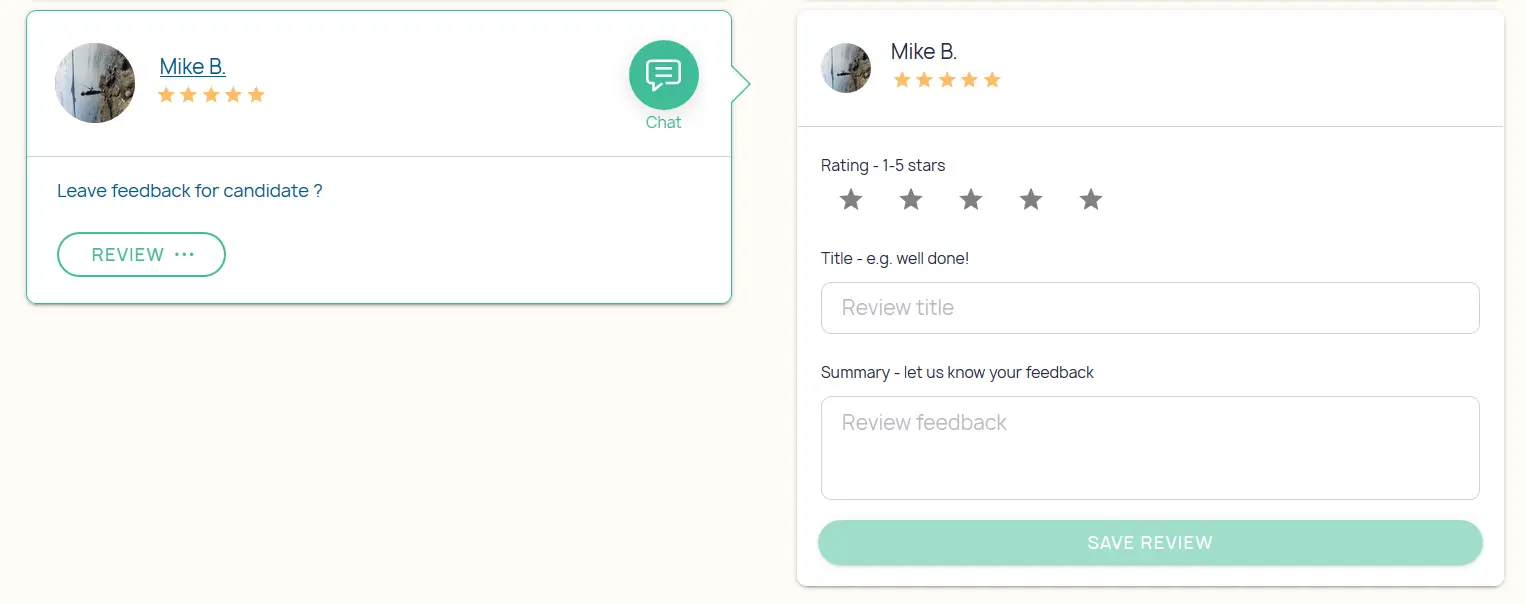
Task: Select the second rating star
Action: [x=911, y=200]
